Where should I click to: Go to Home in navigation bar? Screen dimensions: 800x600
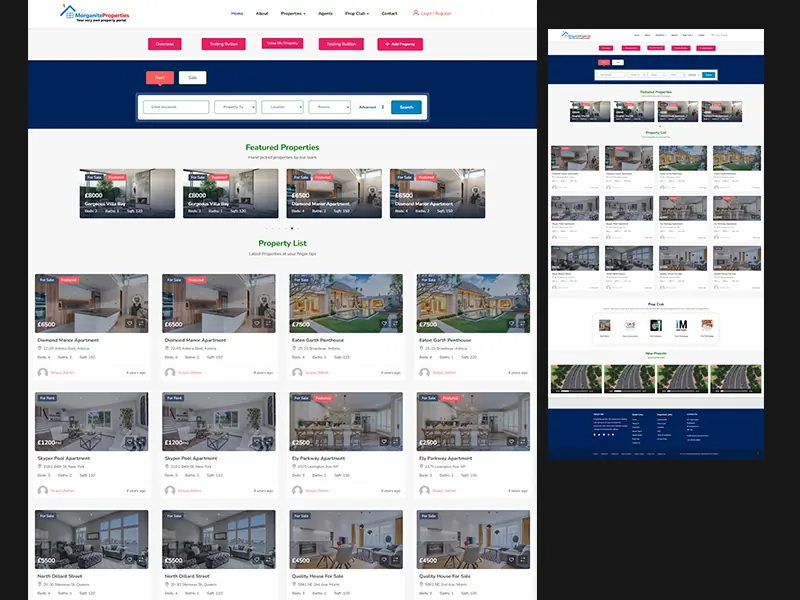tap(237, 13)
